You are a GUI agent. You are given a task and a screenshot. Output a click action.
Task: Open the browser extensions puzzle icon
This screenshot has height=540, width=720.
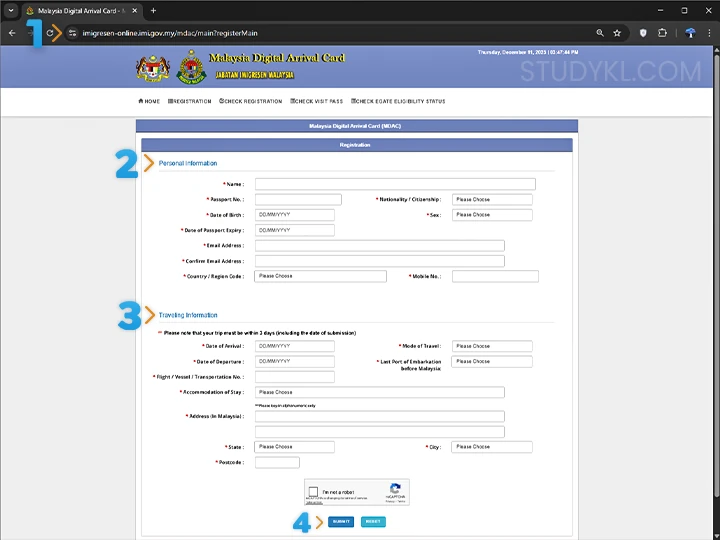tap(662, 33)
